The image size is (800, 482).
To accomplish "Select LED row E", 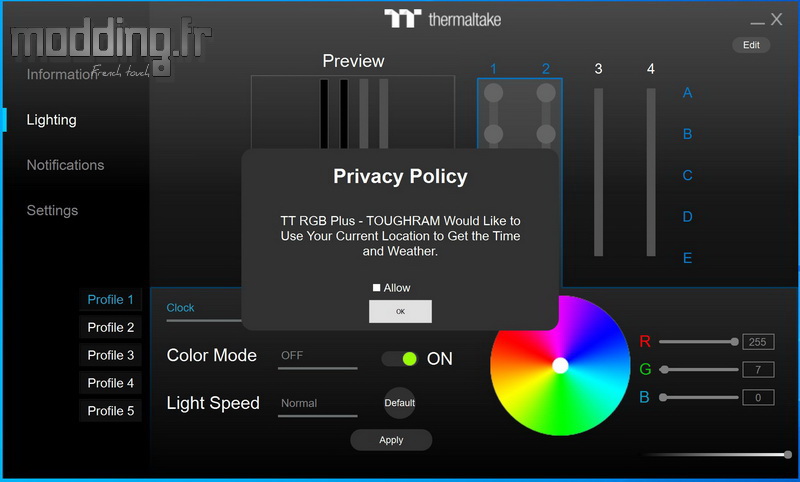I will coord(687,258).
